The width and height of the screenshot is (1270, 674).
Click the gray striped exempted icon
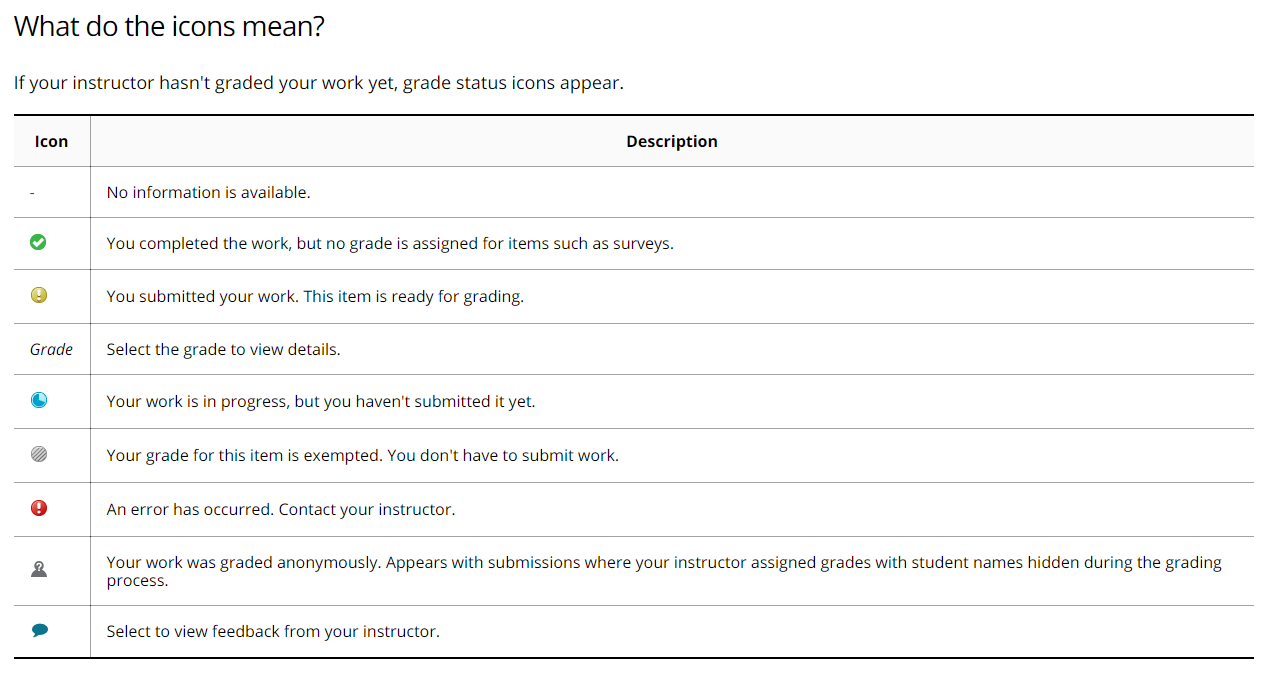point(39,454)
